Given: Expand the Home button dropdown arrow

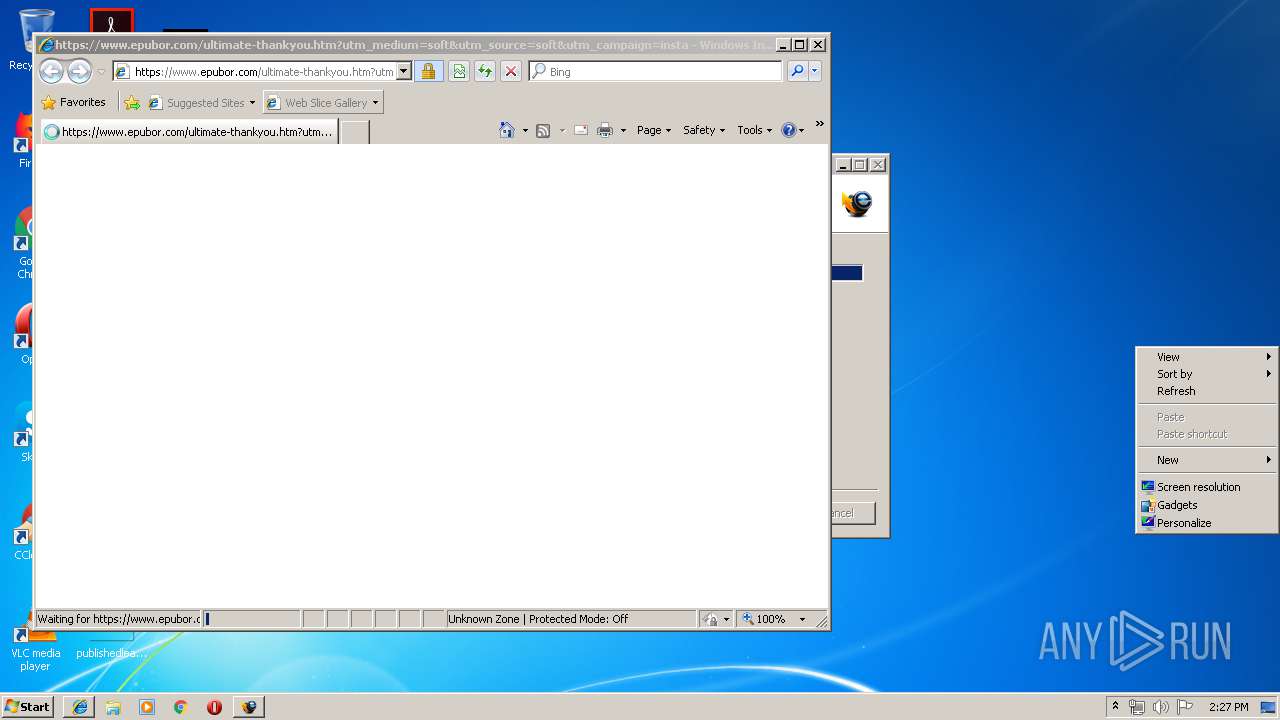Looking at the screenshot, I should pos(525,130).
